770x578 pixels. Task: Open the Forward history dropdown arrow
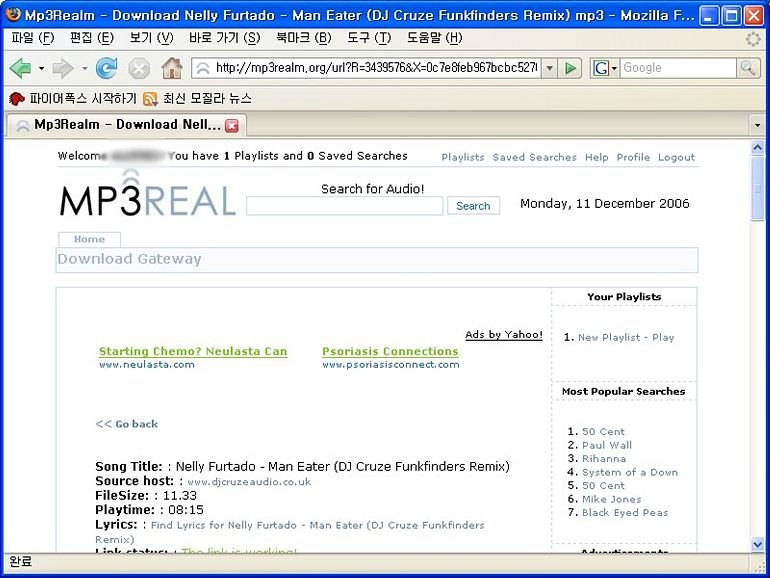(84, 68)
